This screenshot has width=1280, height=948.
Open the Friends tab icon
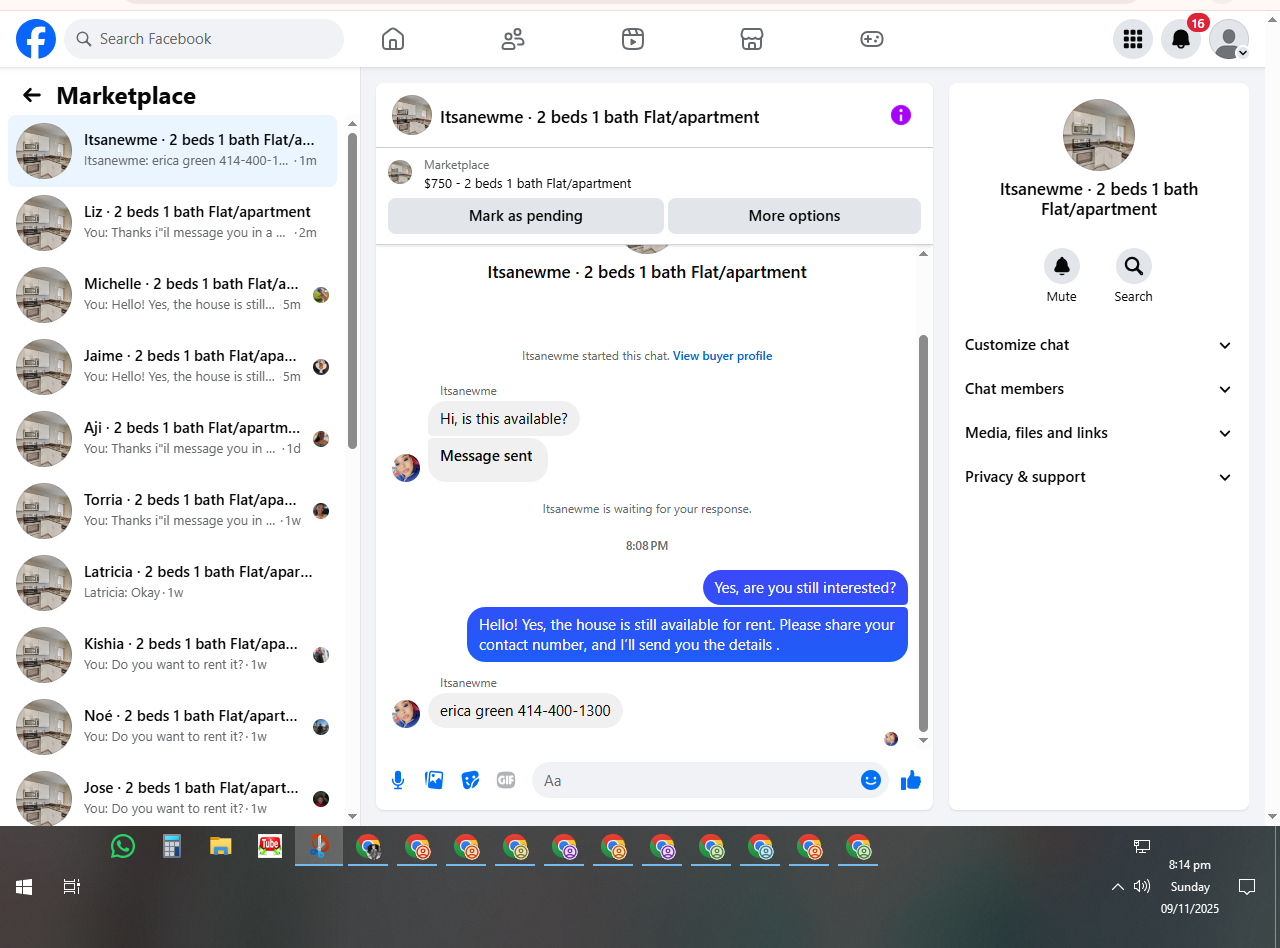click(x=513, y=39)
